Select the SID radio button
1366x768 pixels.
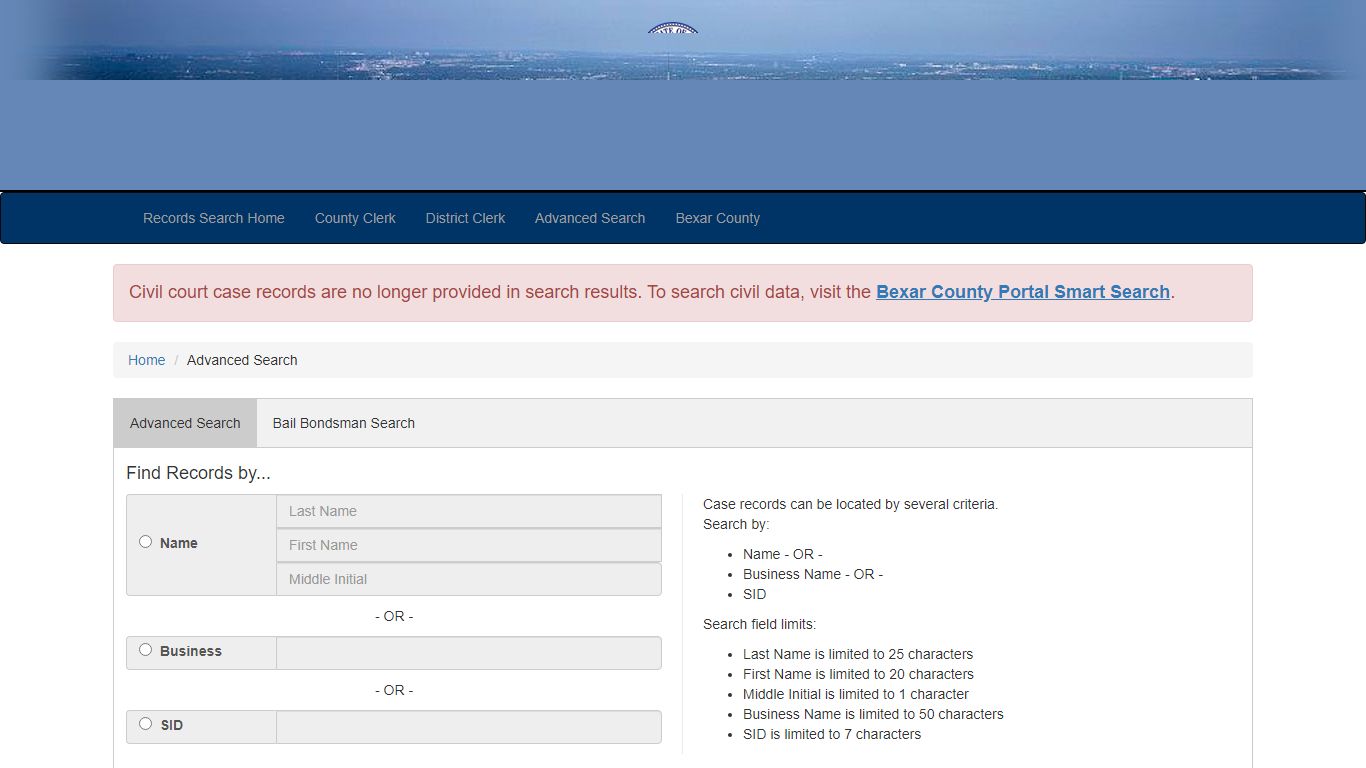click(x=146, y=724)
